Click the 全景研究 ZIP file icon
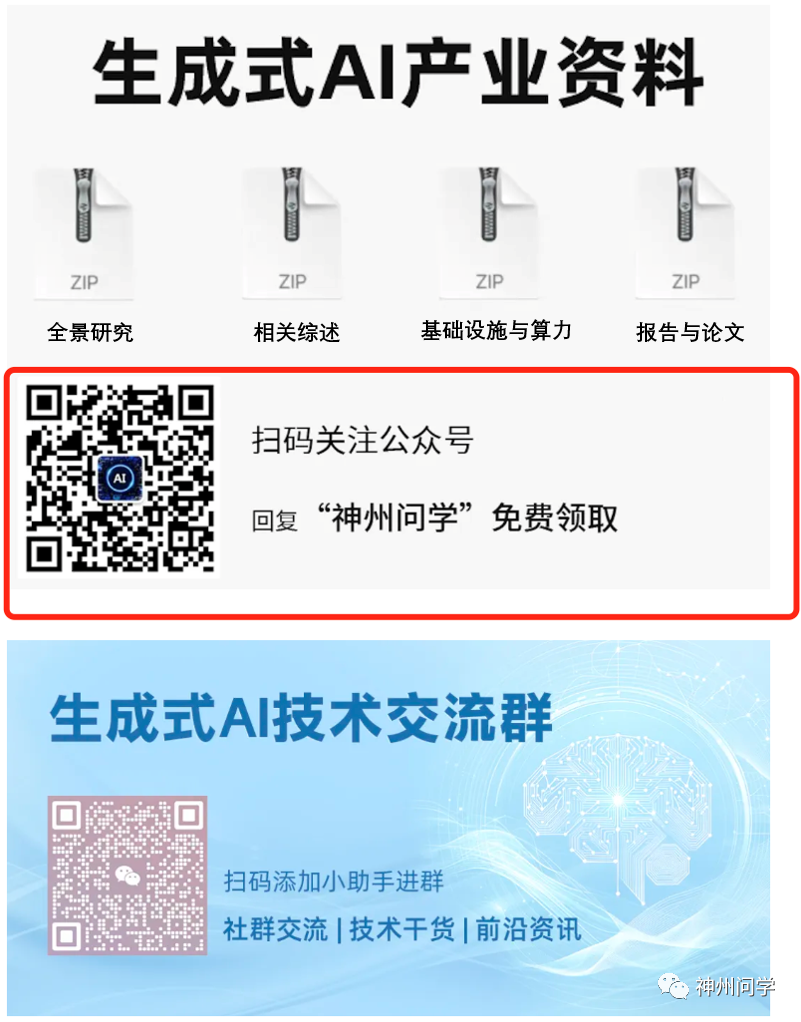This screenshot has width=801, height=1022. pos(84,233)
